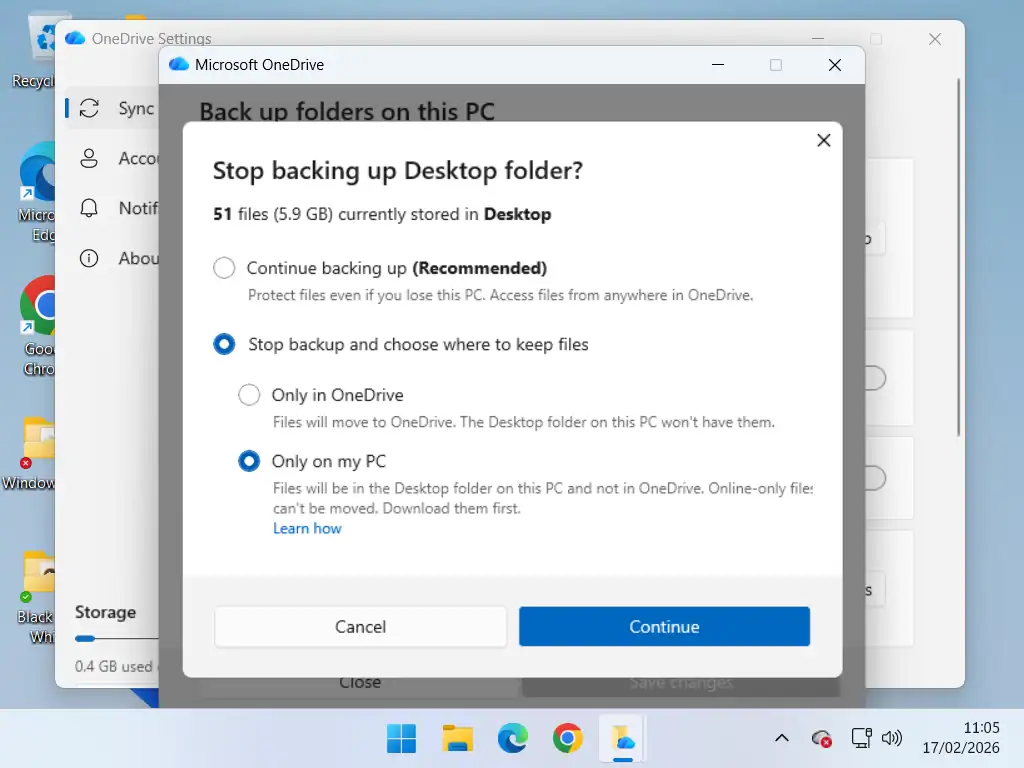Select Continue backing up (Recommended)
The image size is (1024, 768).
point(224,268)
